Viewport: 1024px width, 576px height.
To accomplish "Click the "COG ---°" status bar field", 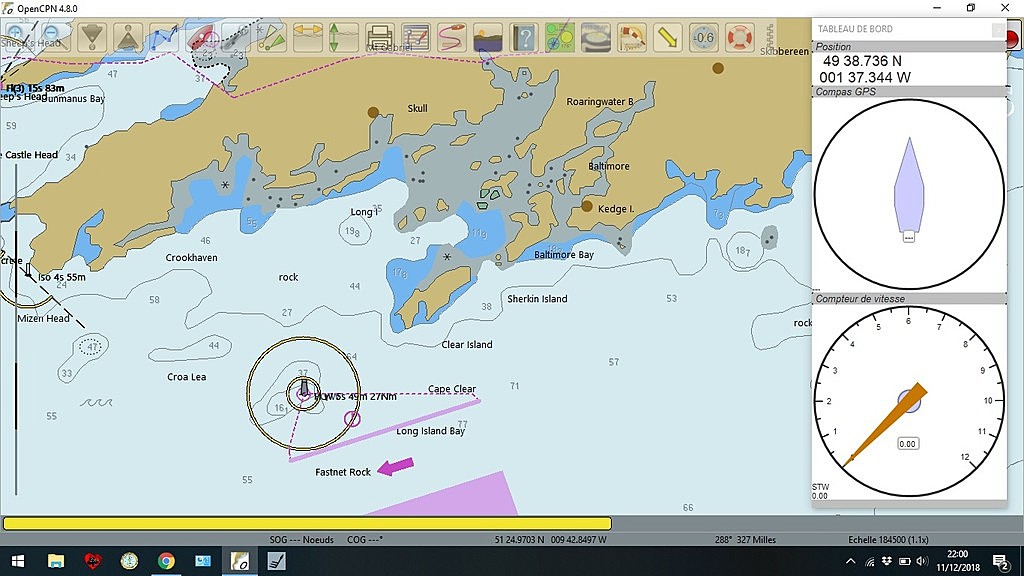I will pyautogui.click(x=365, y=540).
